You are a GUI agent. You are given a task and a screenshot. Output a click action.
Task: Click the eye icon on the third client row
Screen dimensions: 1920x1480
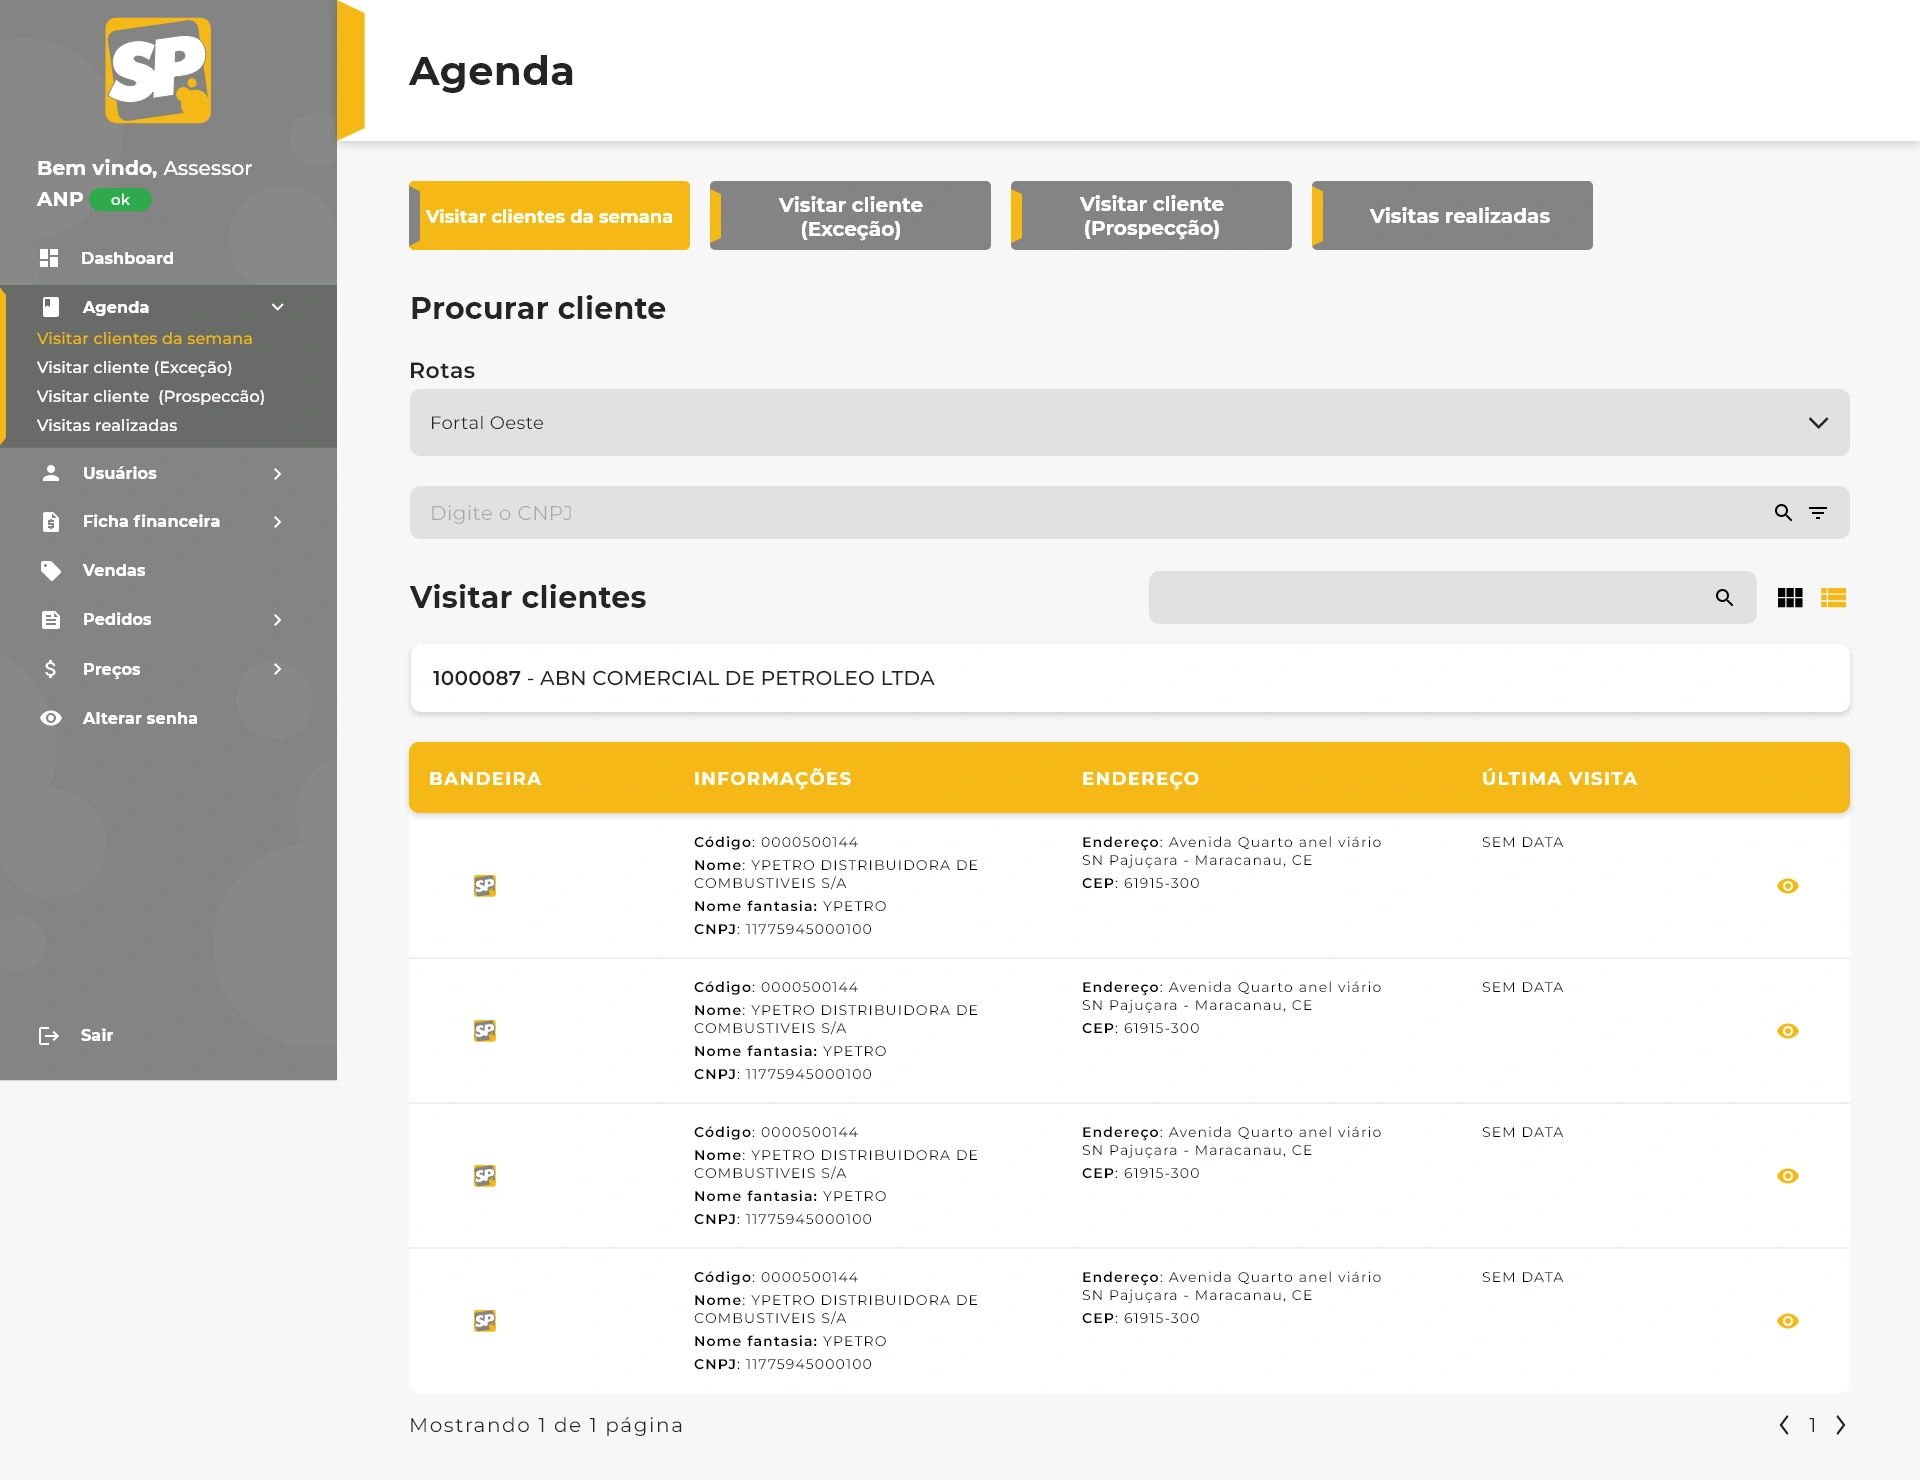tap(1788, 1176)
